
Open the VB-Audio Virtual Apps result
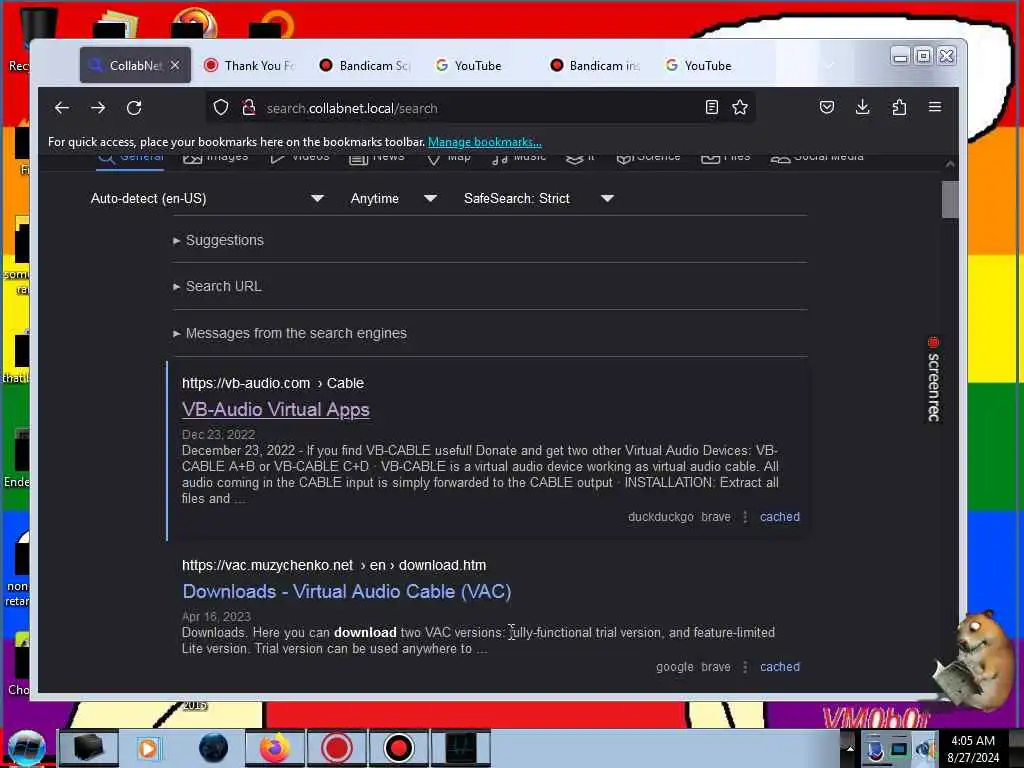pos(276,409)
